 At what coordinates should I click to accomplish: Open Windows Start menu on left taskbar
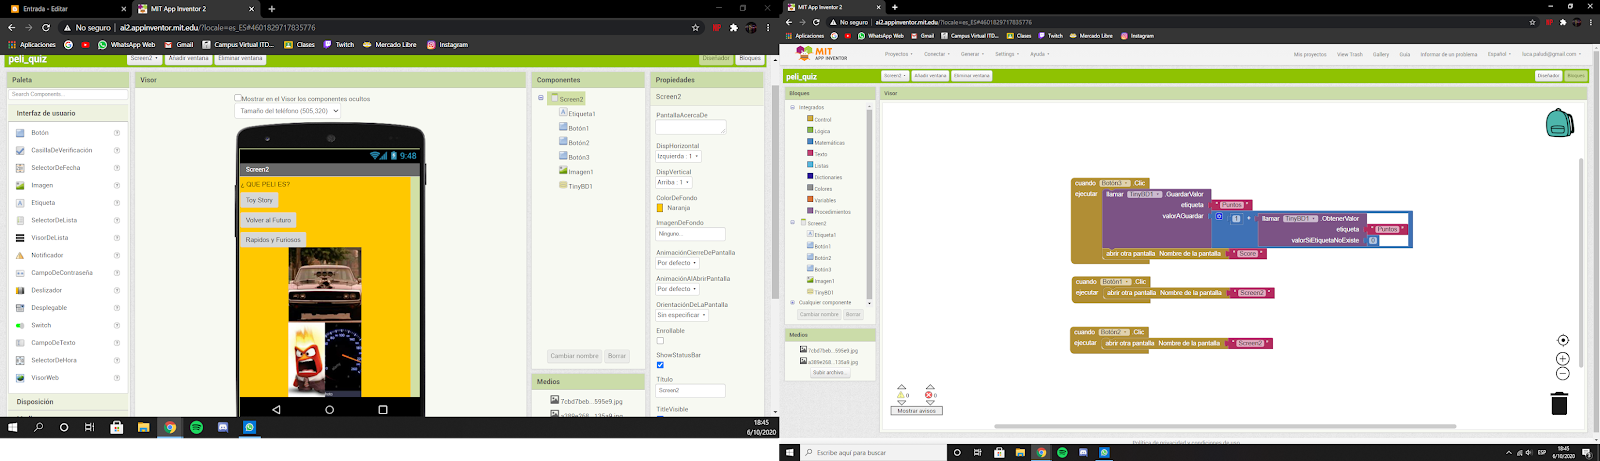pos(13,427)
